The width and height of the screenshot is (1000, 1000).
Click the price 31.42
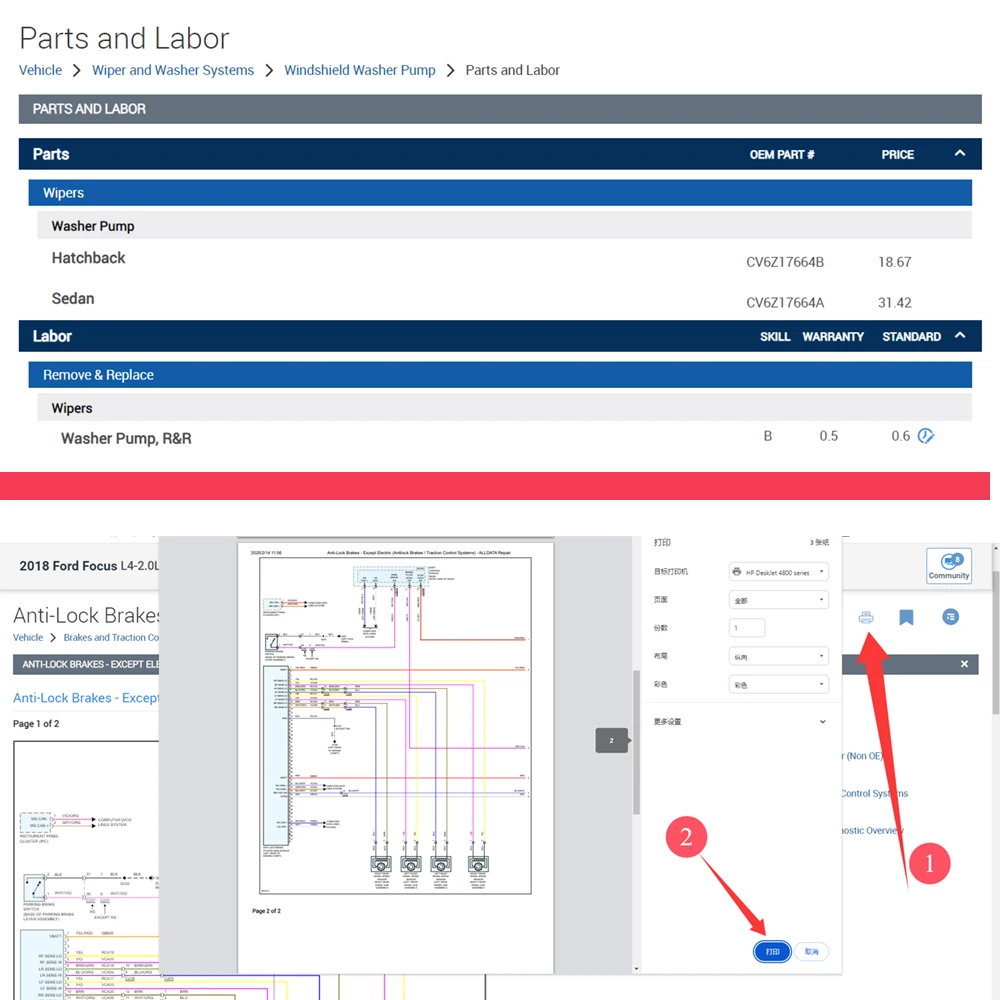pyautogui.click(x=894, y=303)
